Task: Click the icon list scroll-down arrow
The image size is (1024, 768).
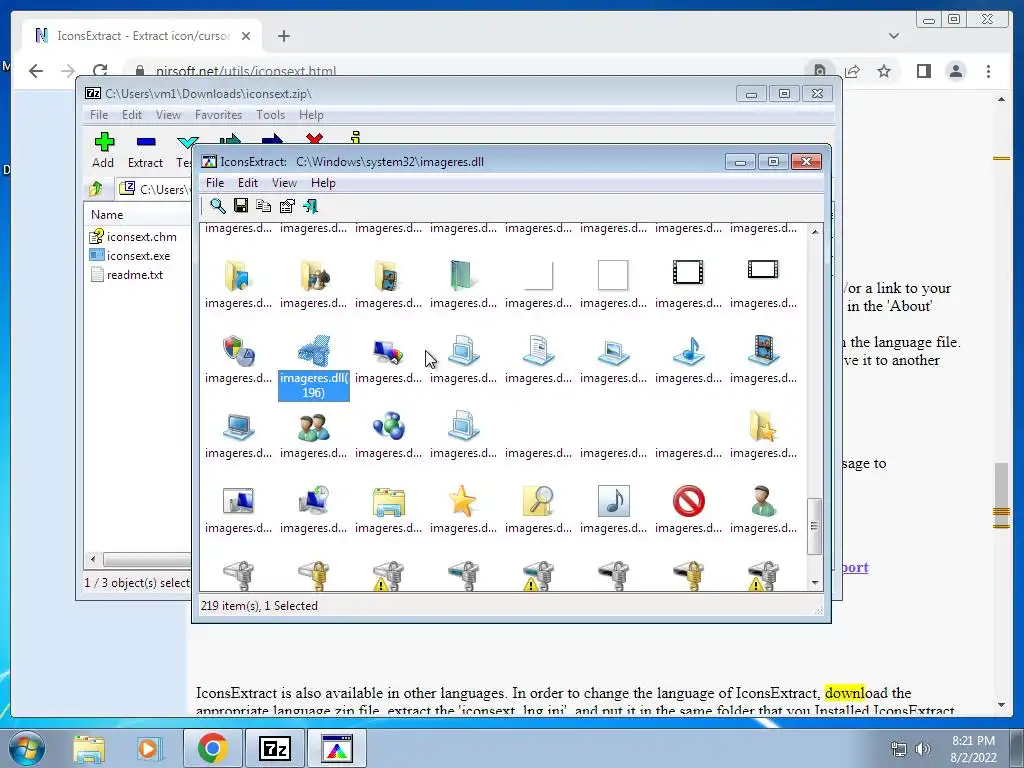Action: (x=814, y=583)
